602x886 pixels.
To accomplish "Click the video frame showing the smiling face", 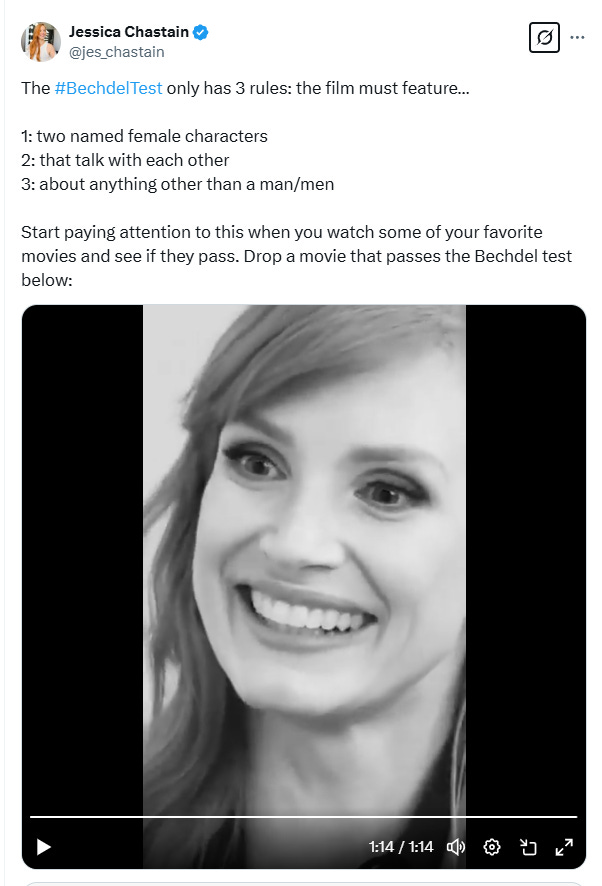I will click(304, 559).
